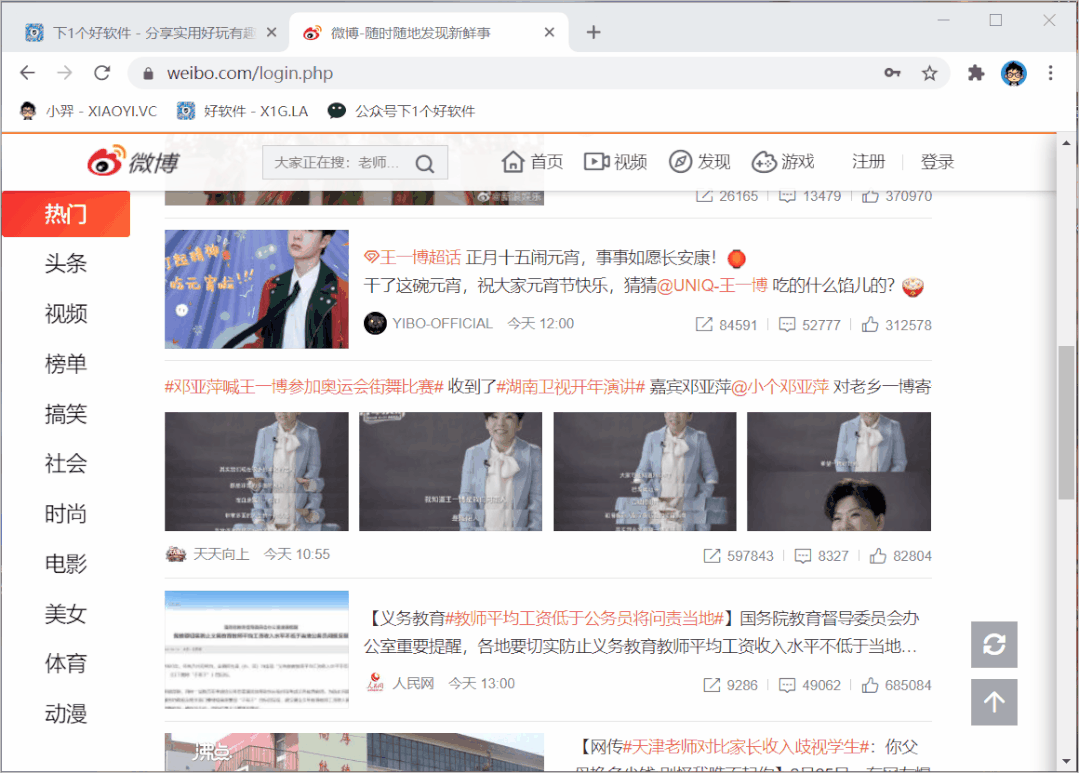This screenshot has width=1079, height=773.
Task: Select 热门 category in sidebar
Action: pos(66,214)
